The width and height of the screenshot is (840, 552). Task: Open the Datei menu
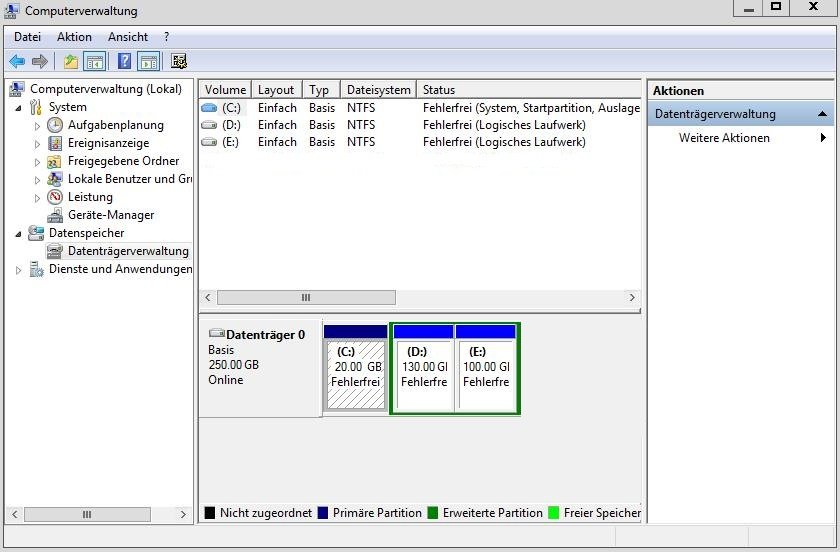pos(27,37)
